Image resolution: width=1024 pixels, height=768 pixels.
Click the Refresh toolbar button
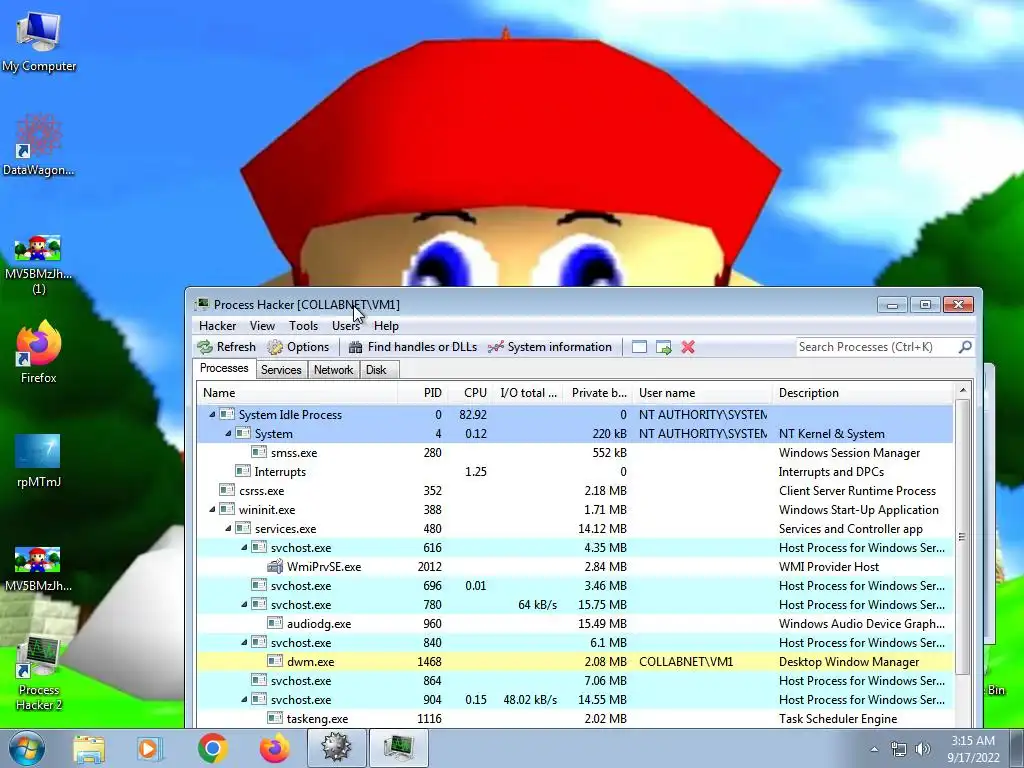click(227, 347)
